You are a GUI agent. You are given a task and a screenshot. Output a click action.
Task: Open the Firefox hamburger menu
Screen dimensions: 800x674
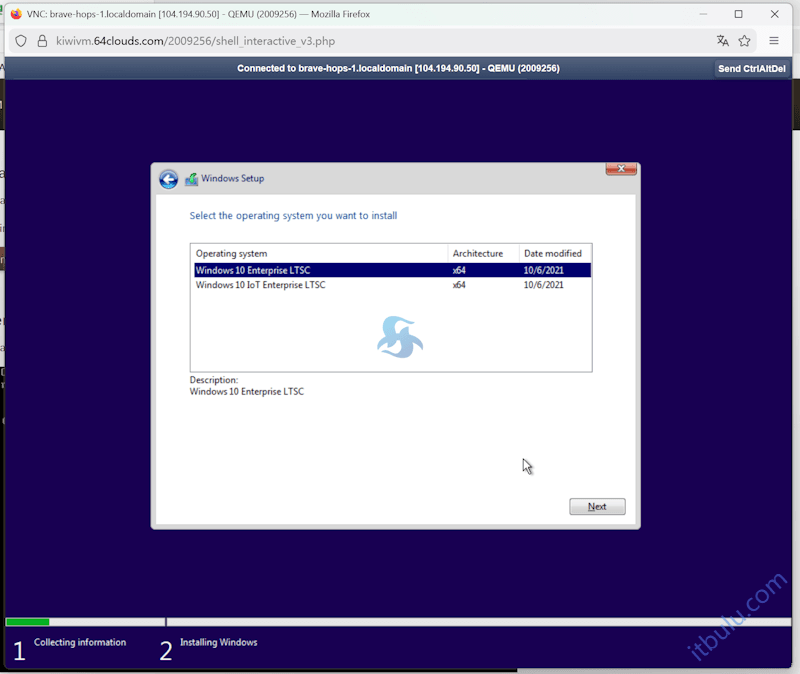(773, 41)
